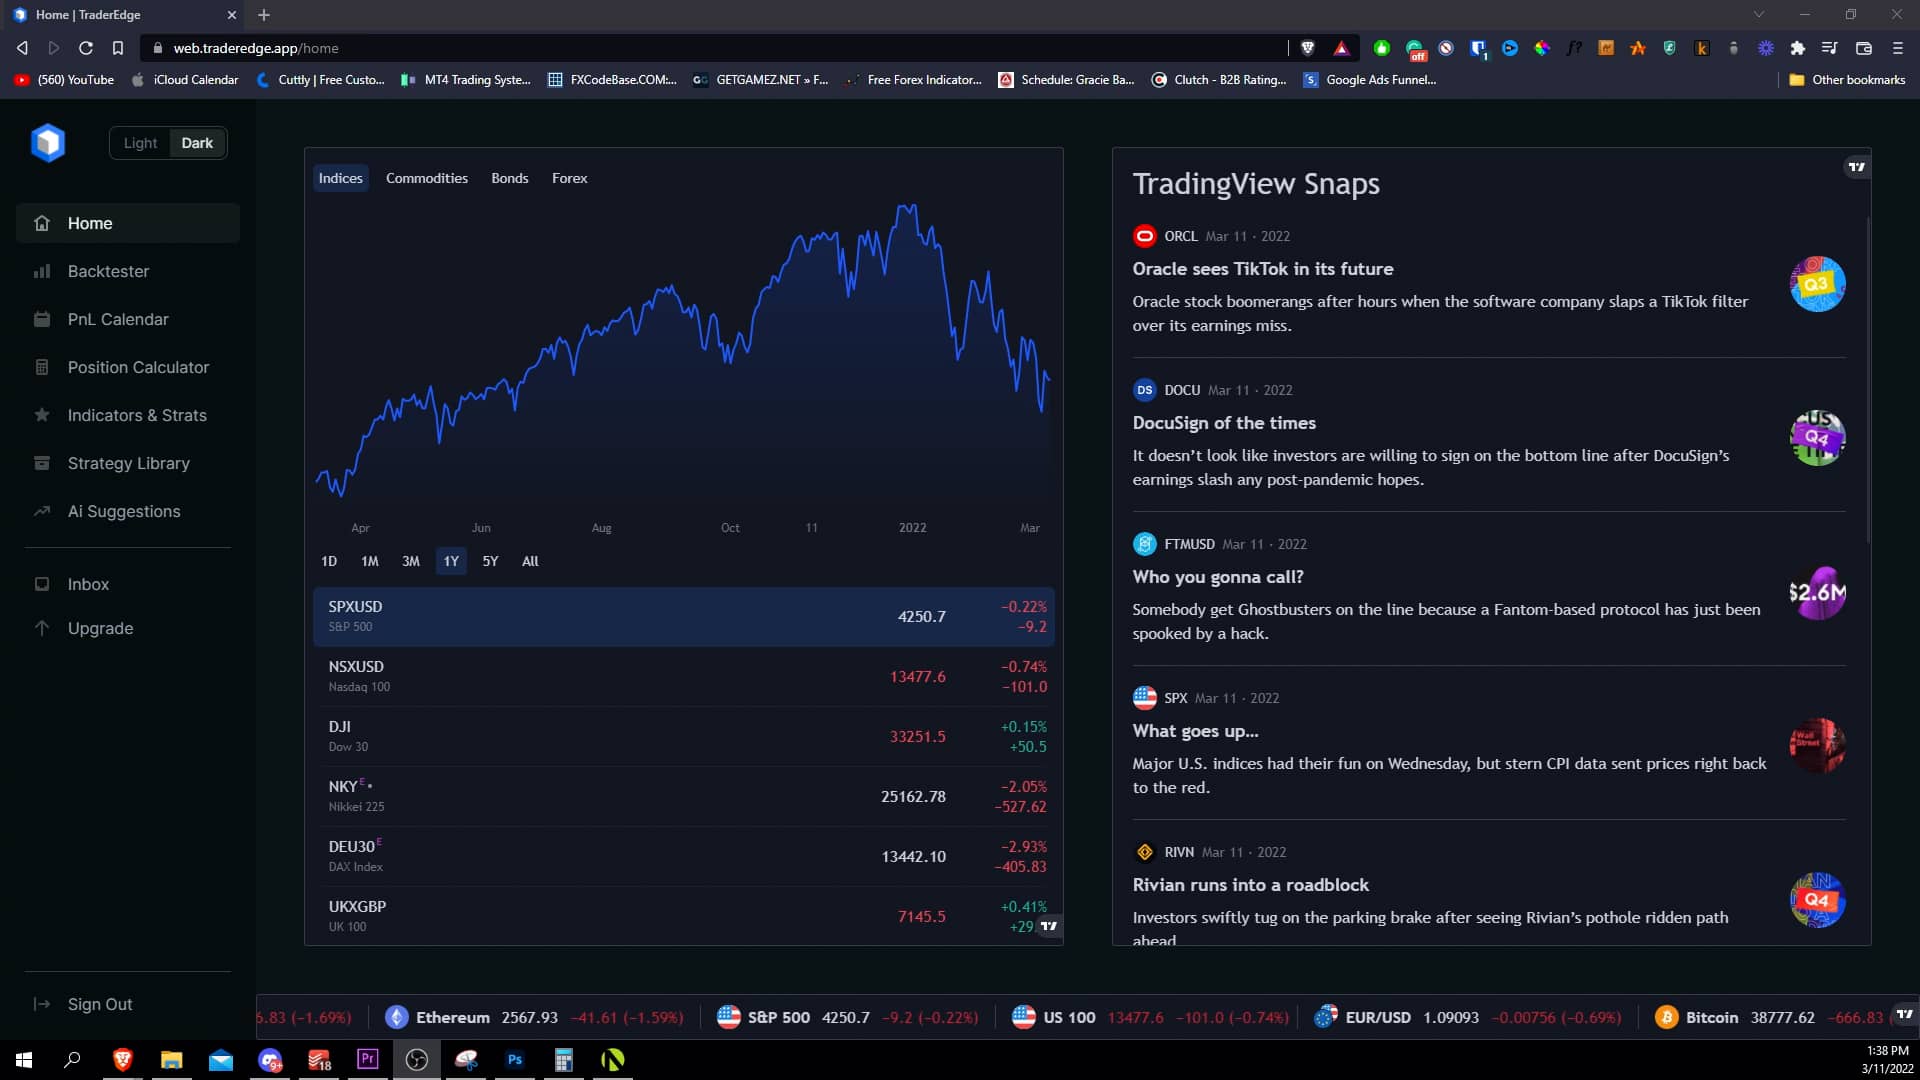
Task: Select the All time range
Action: (x=530, y=561)
